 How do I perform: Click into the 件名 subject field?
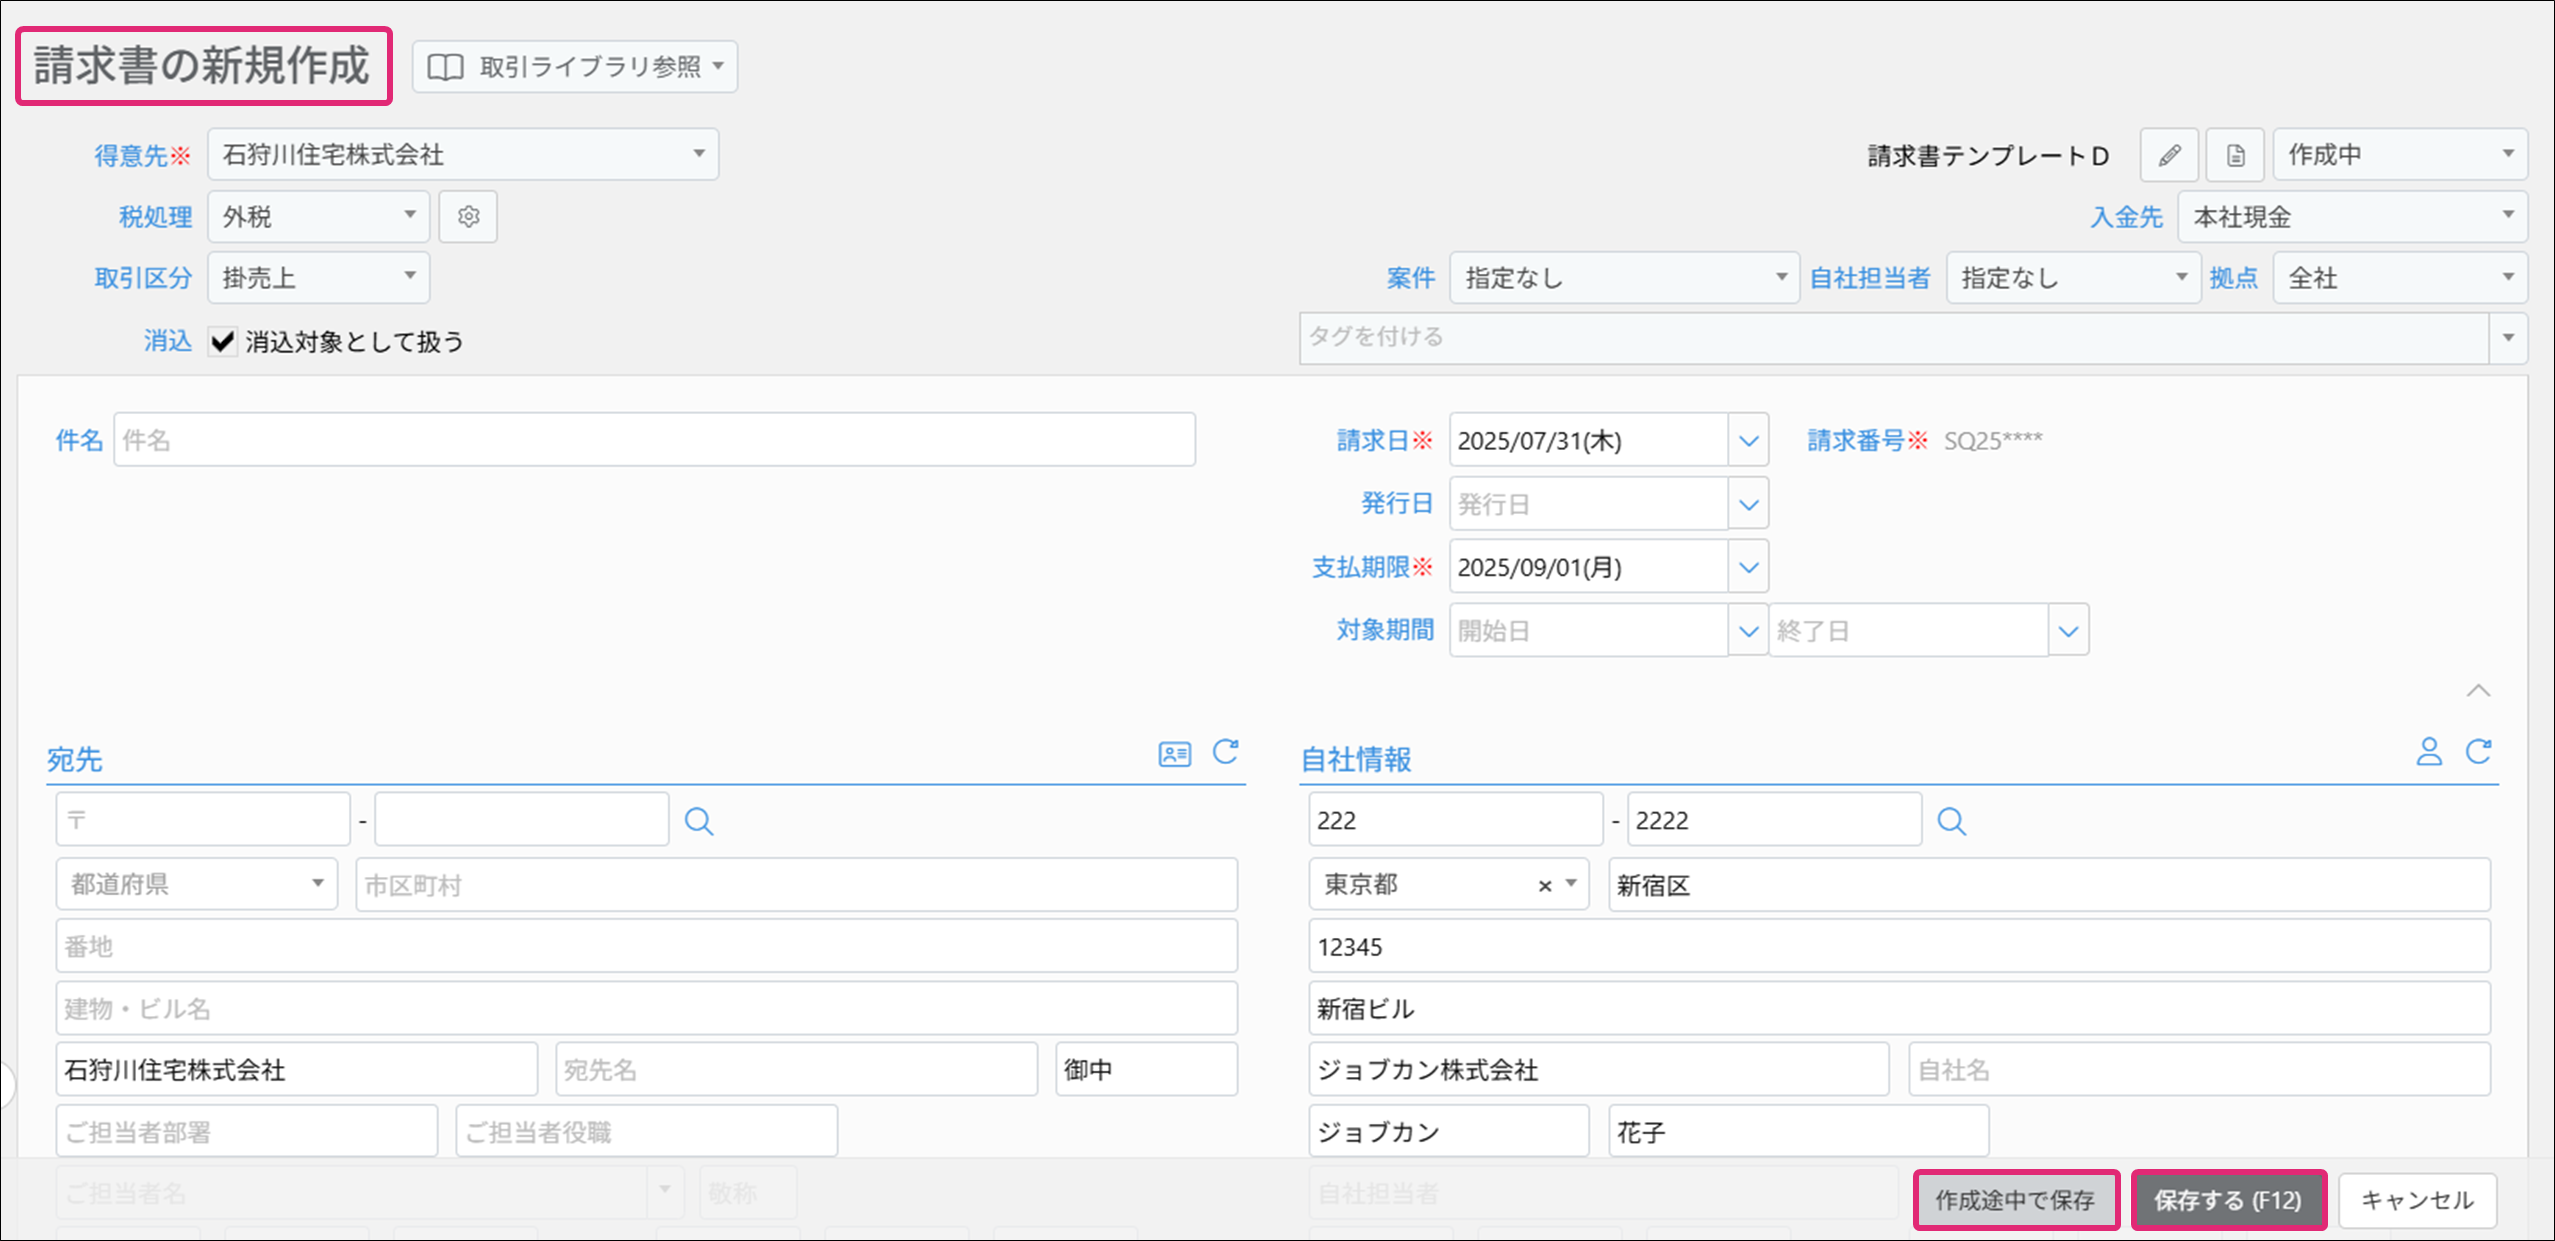654,440
